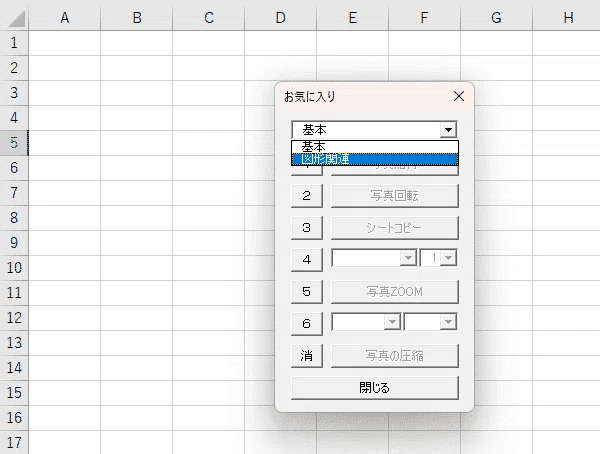Click the number 2 button
This screenshot has width=600, height=454.
click(x=307, y=196)
